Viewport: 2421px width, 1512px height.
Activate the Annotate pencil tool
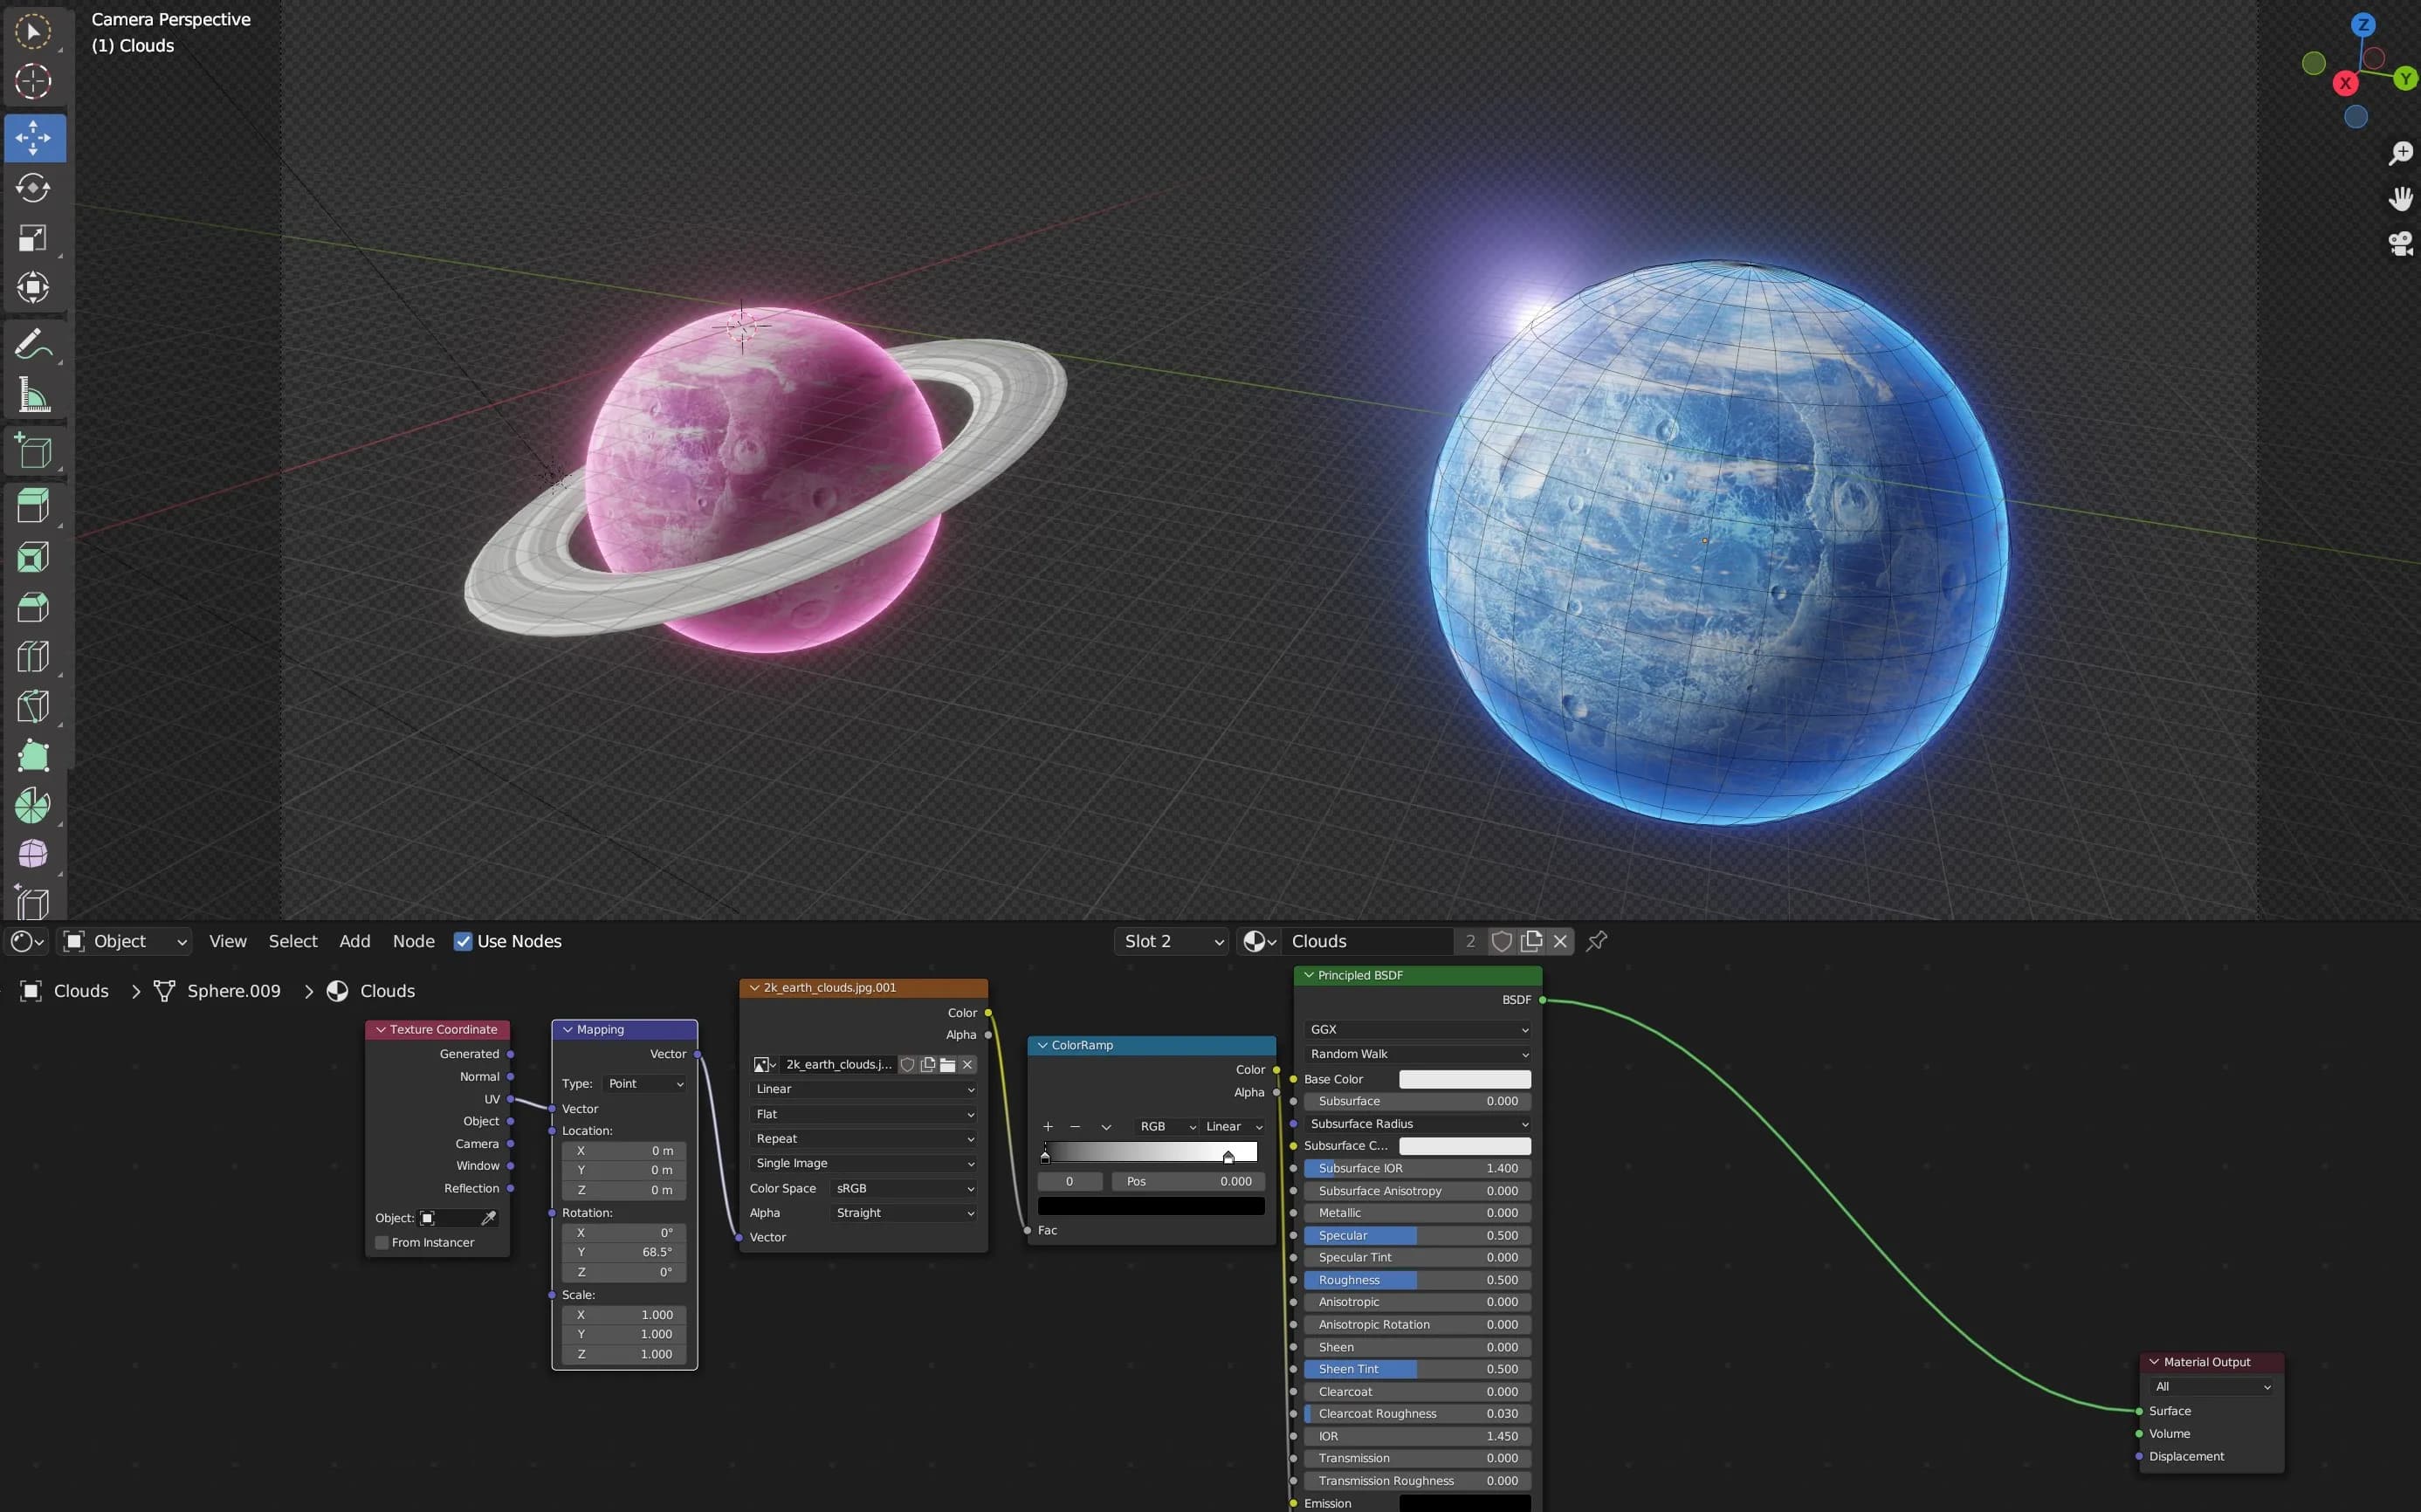pyautogui.click(x=33, y=344)
